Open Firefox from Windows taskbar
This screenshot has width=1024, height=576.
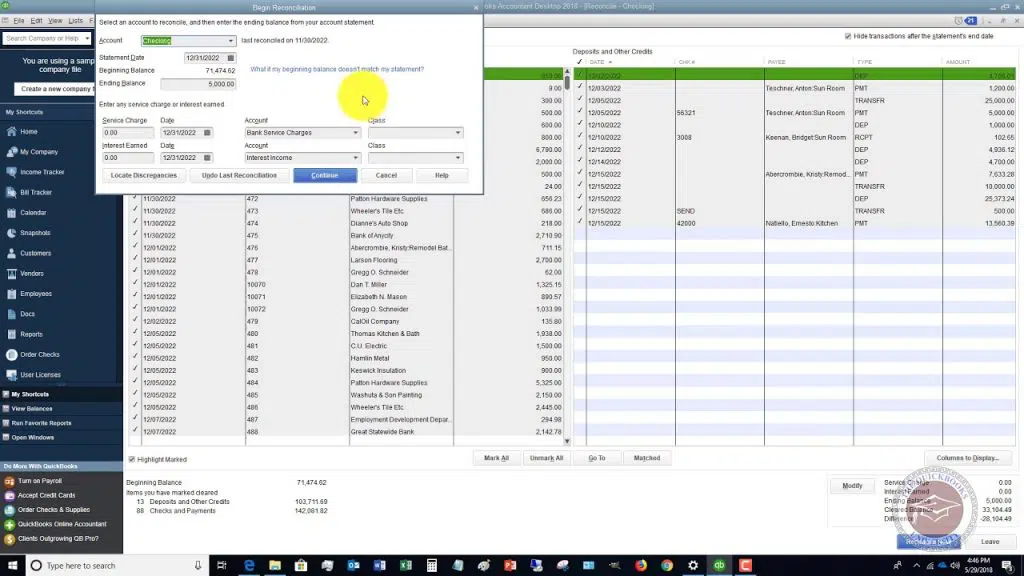click(641, 565)
